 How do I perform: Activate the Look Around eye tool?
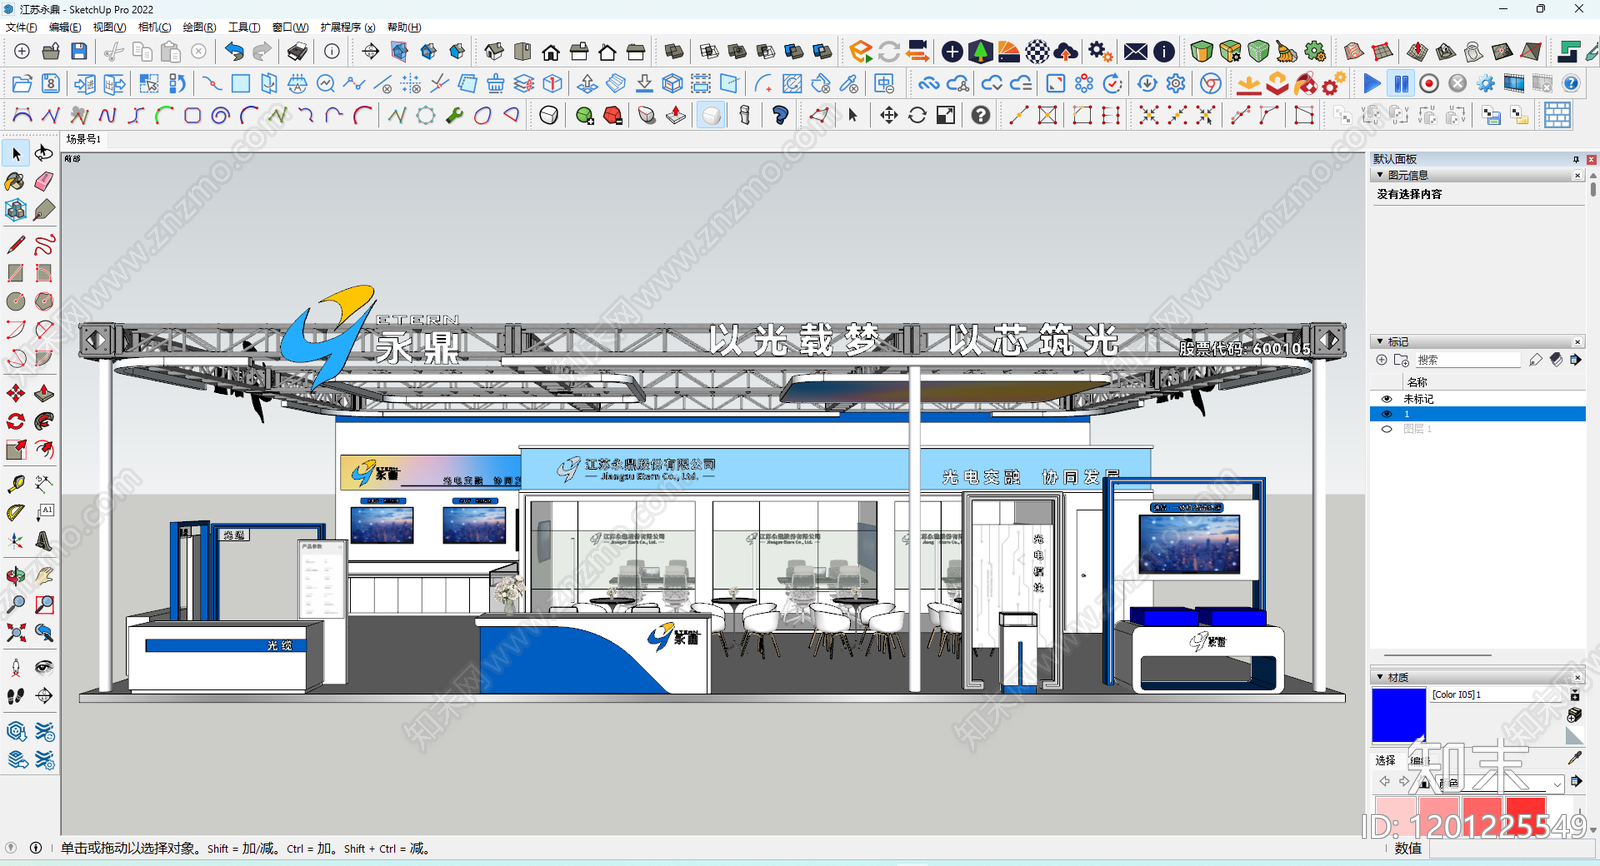[44, 667]
